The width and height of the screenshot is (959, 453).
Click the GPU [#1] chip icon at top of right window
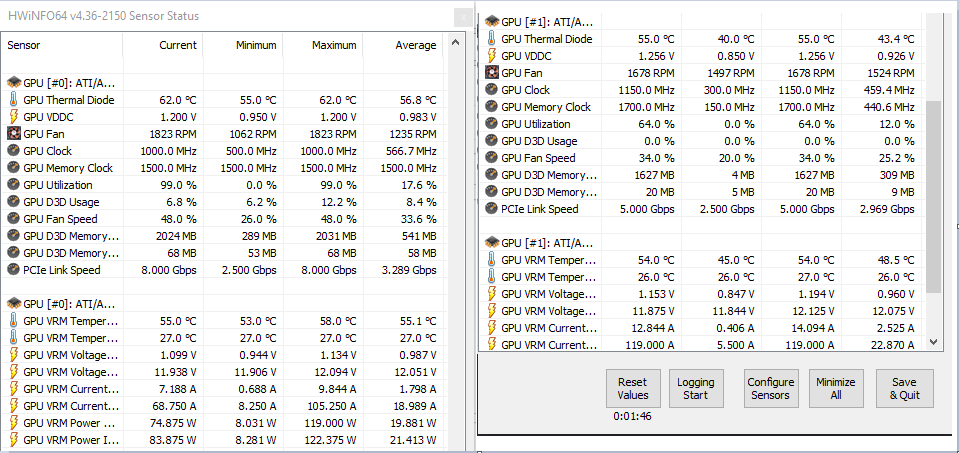click(492, 22)
